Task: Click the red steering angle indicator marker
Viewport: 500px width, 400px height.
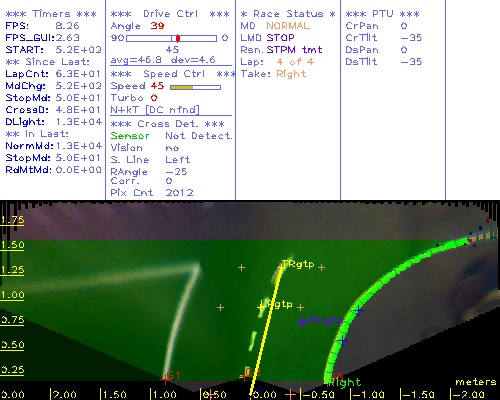Action: [x=178, y=38]
